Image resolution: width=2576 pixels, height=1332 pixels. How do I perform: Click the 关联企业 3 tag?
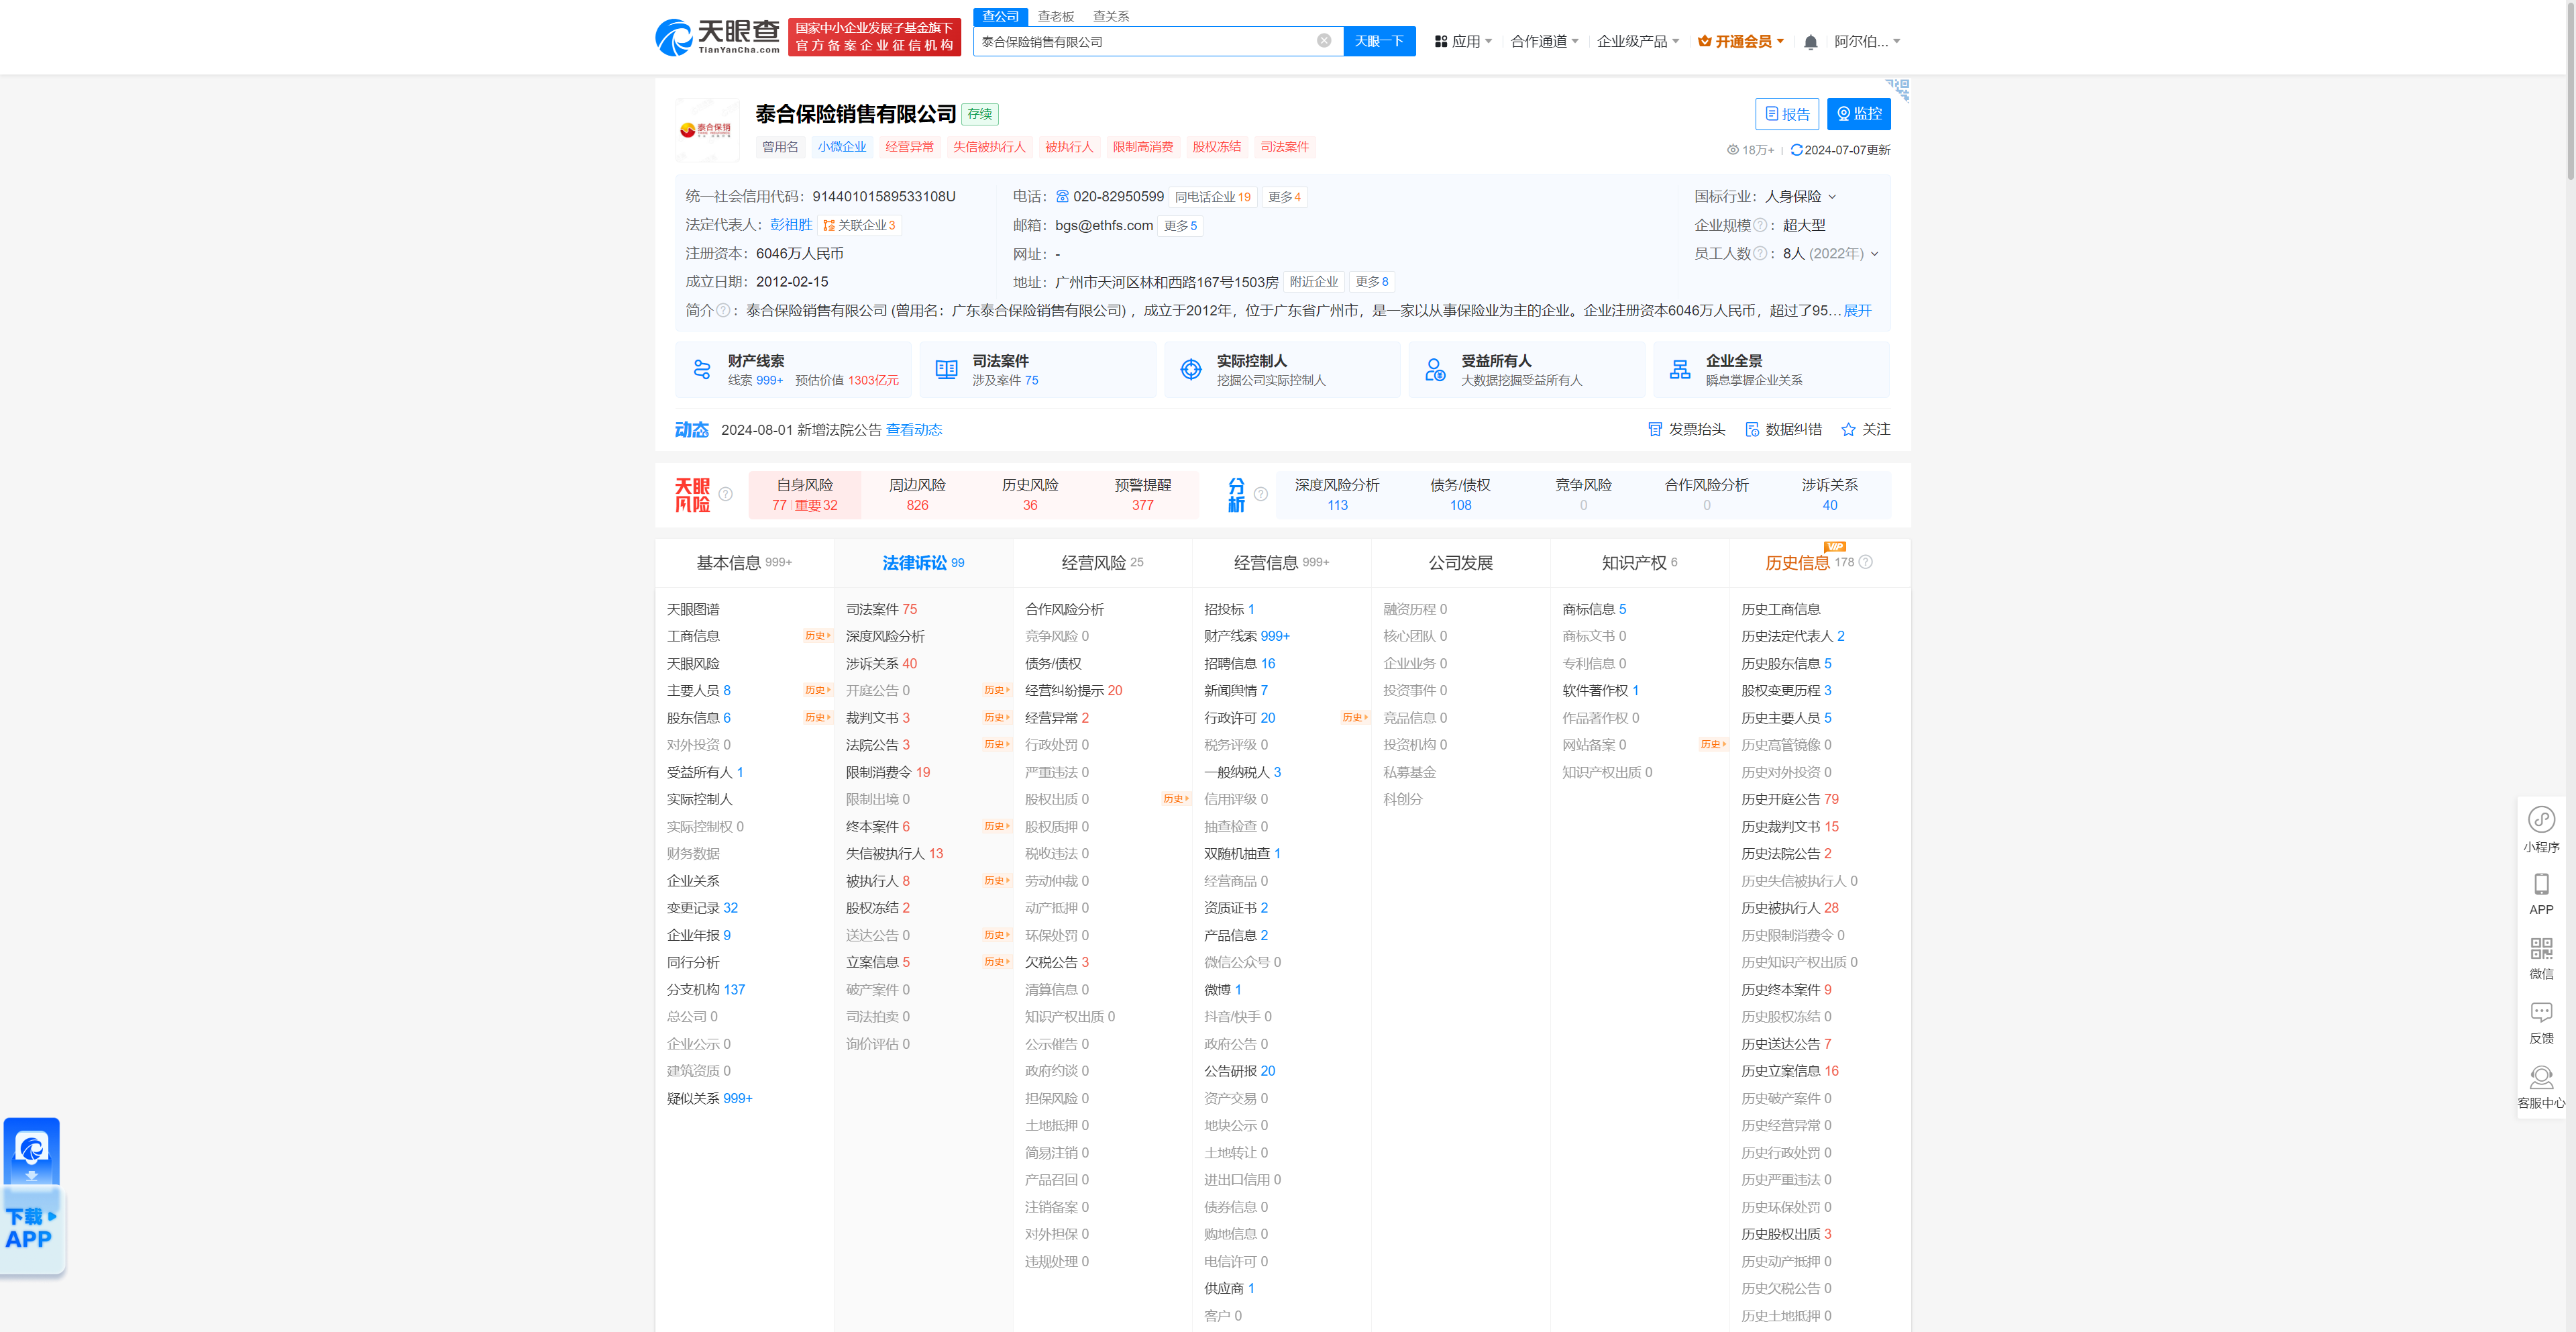[x=859, y=225]
